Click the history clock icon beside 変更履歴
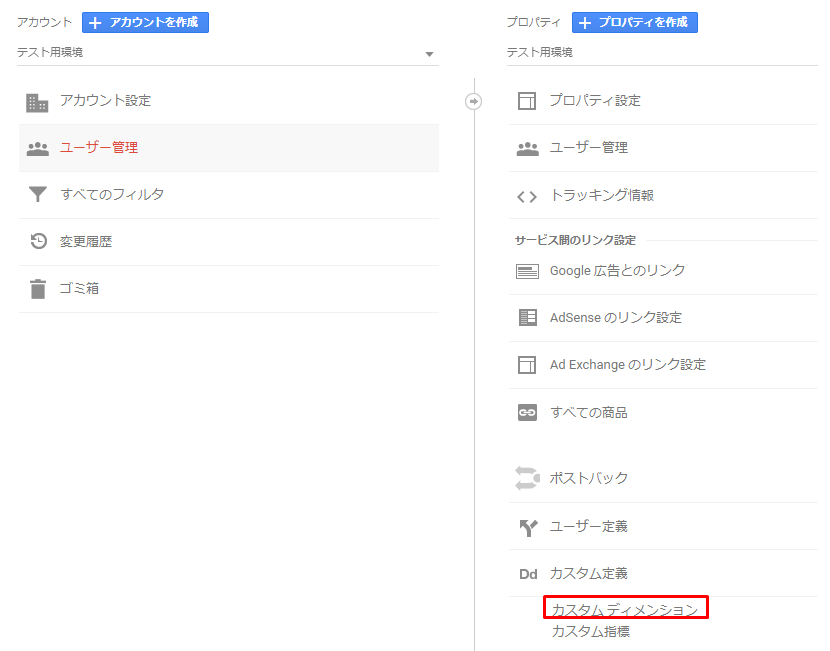 pos(38,241)
